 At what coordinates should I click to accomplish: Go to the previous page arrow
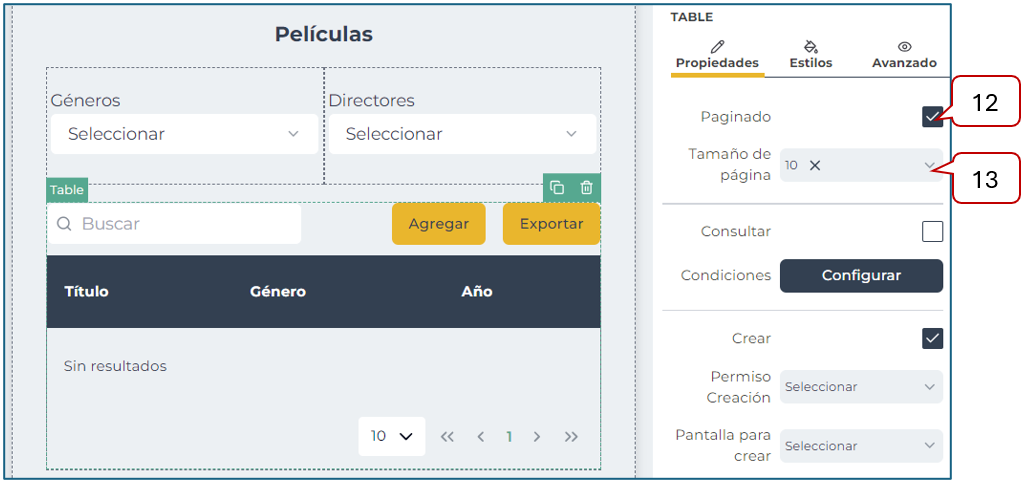pos(481,437)
